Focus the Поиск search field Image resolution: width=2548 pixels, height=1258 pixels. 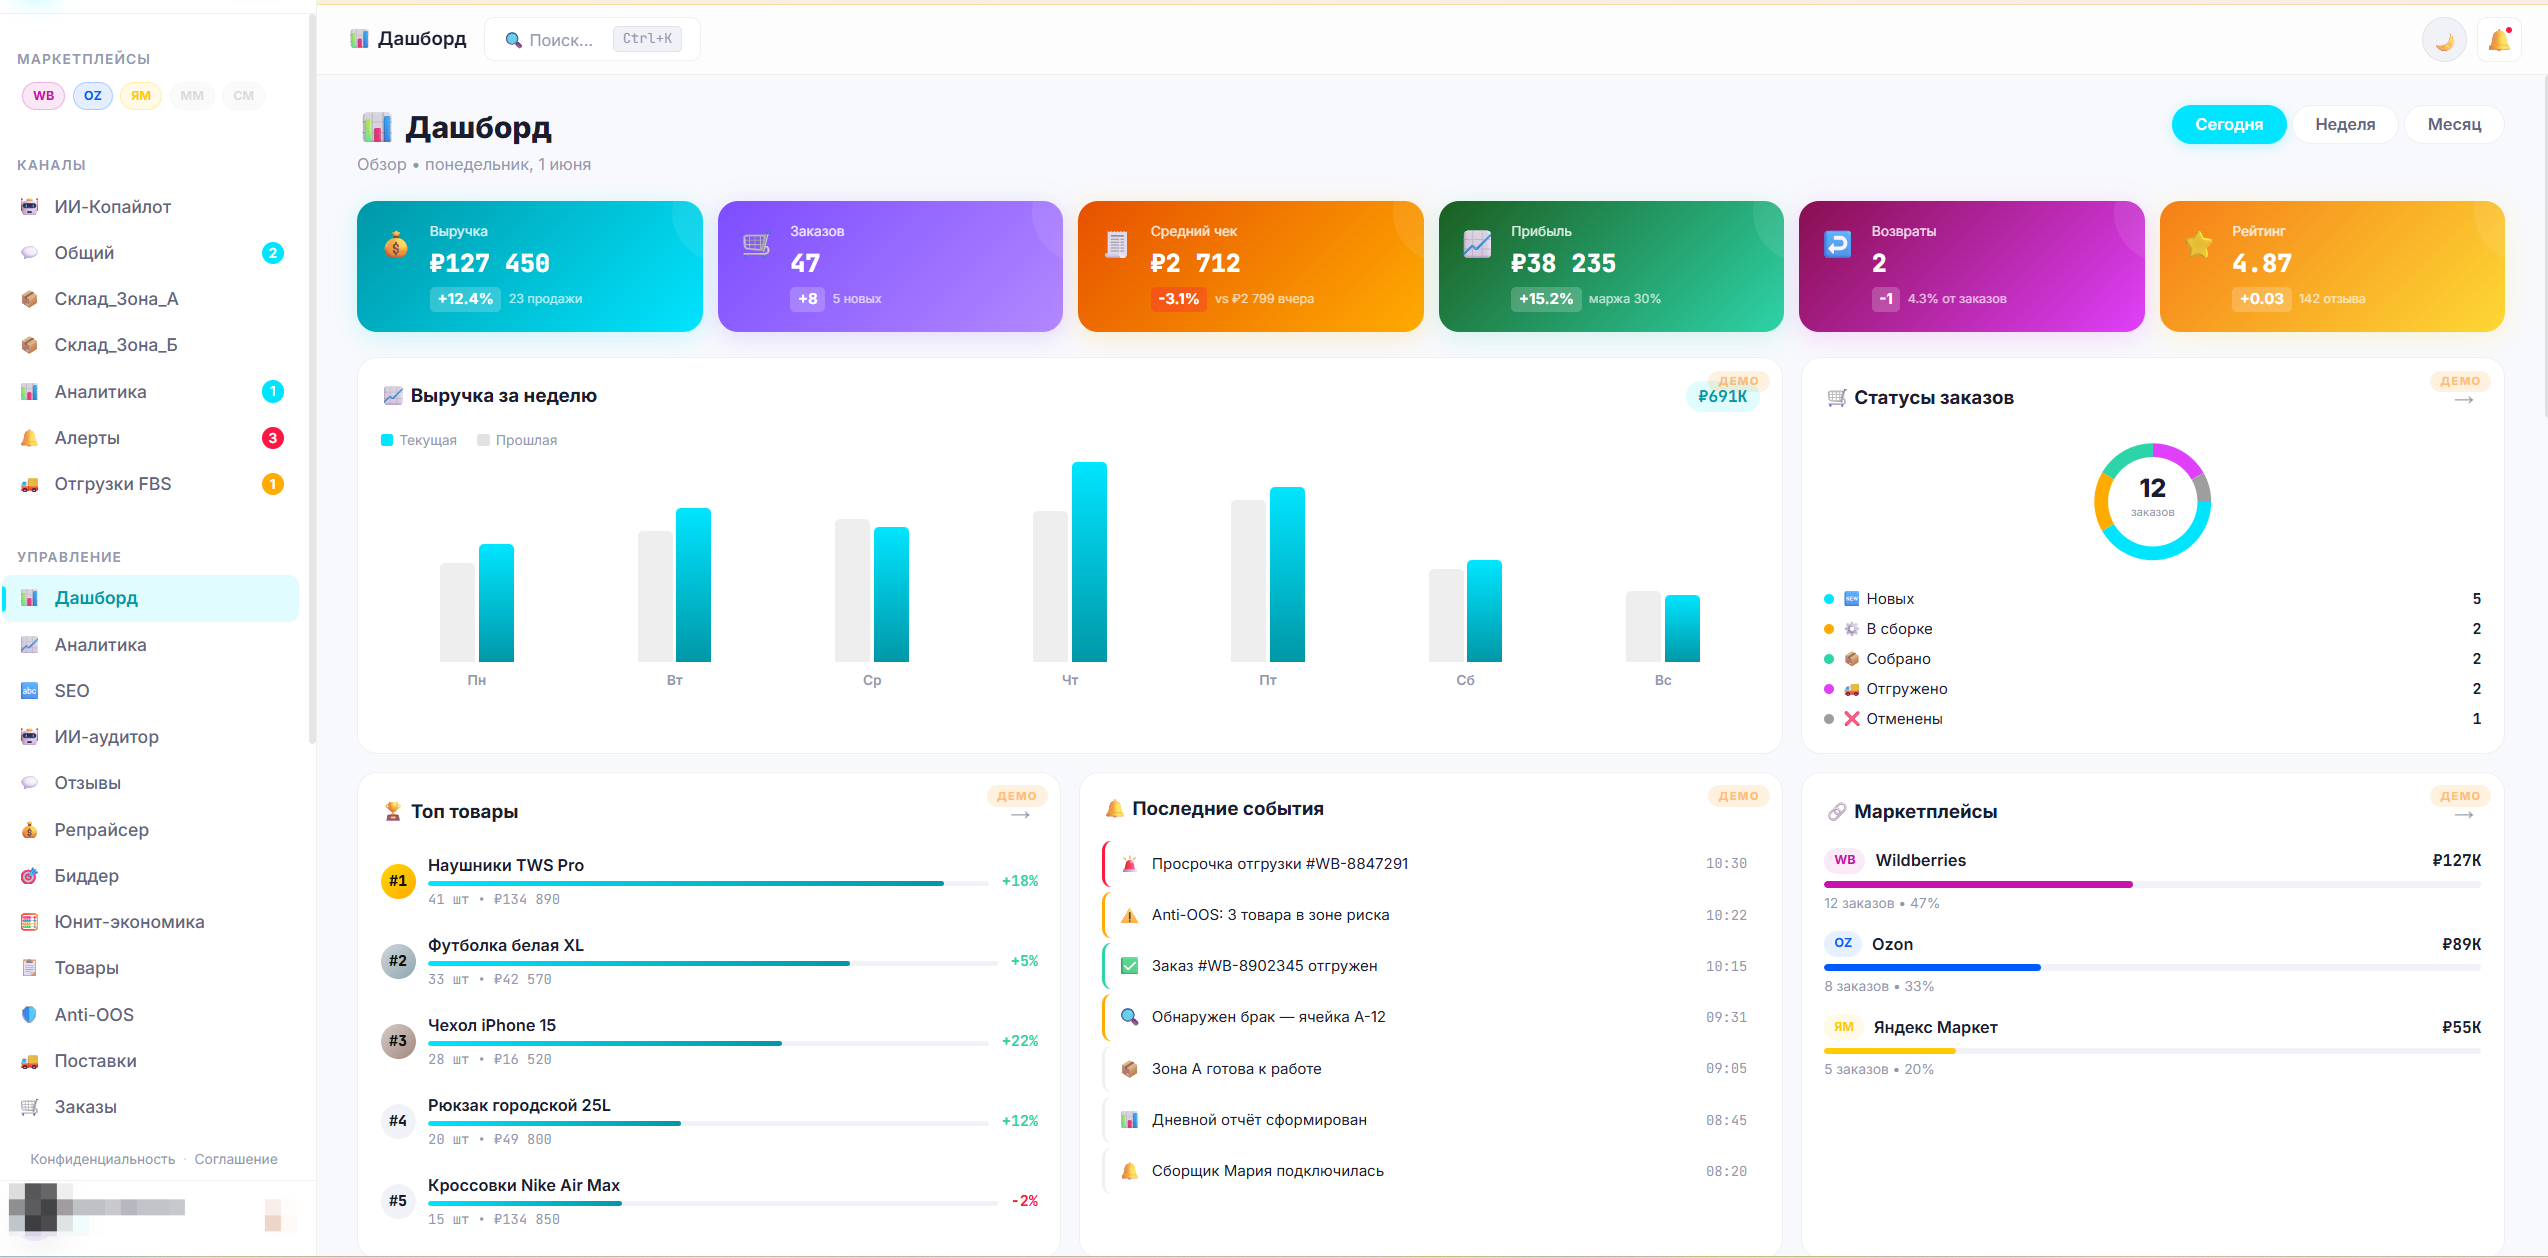click(x=592, y=40)
